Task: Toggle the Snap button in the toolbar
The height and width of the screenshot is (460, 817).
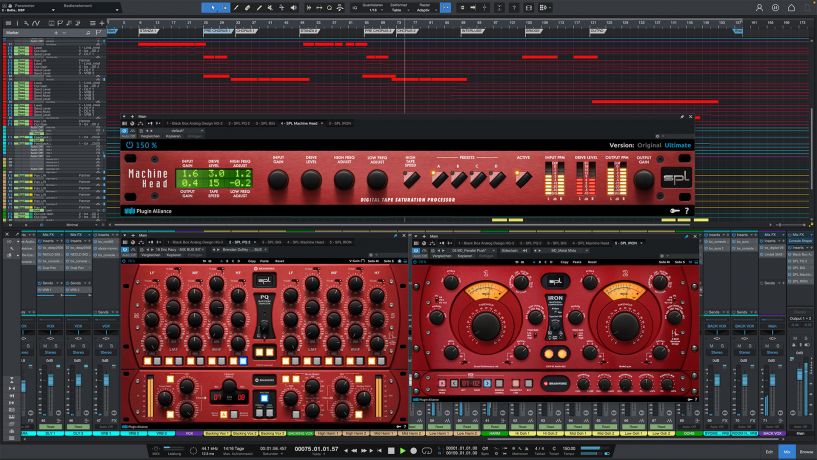Action: tap(445, 8)
